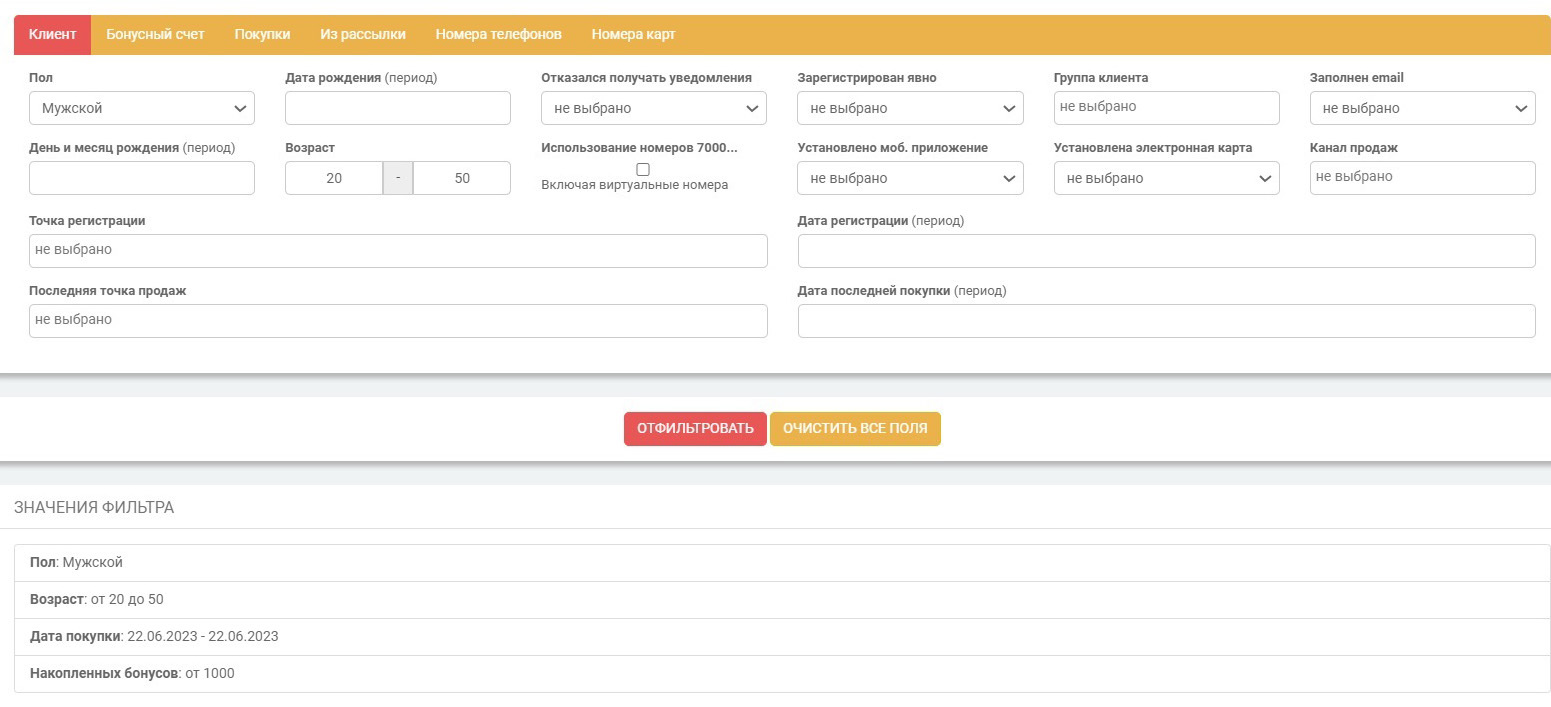
Task: Select the Пол: Мужской filter value row
Action: click(782, 563)
